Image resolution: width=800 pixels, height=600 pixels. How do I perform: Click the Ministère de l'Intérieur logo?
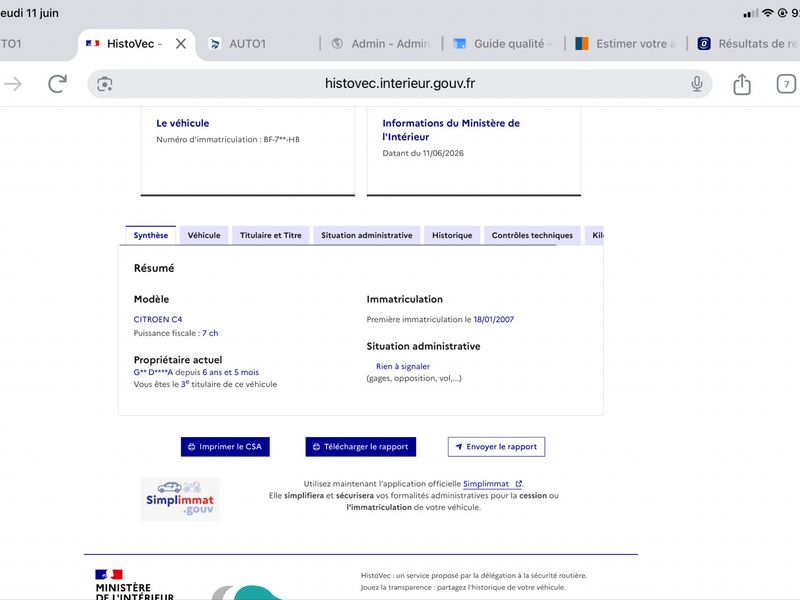(134, 585)
